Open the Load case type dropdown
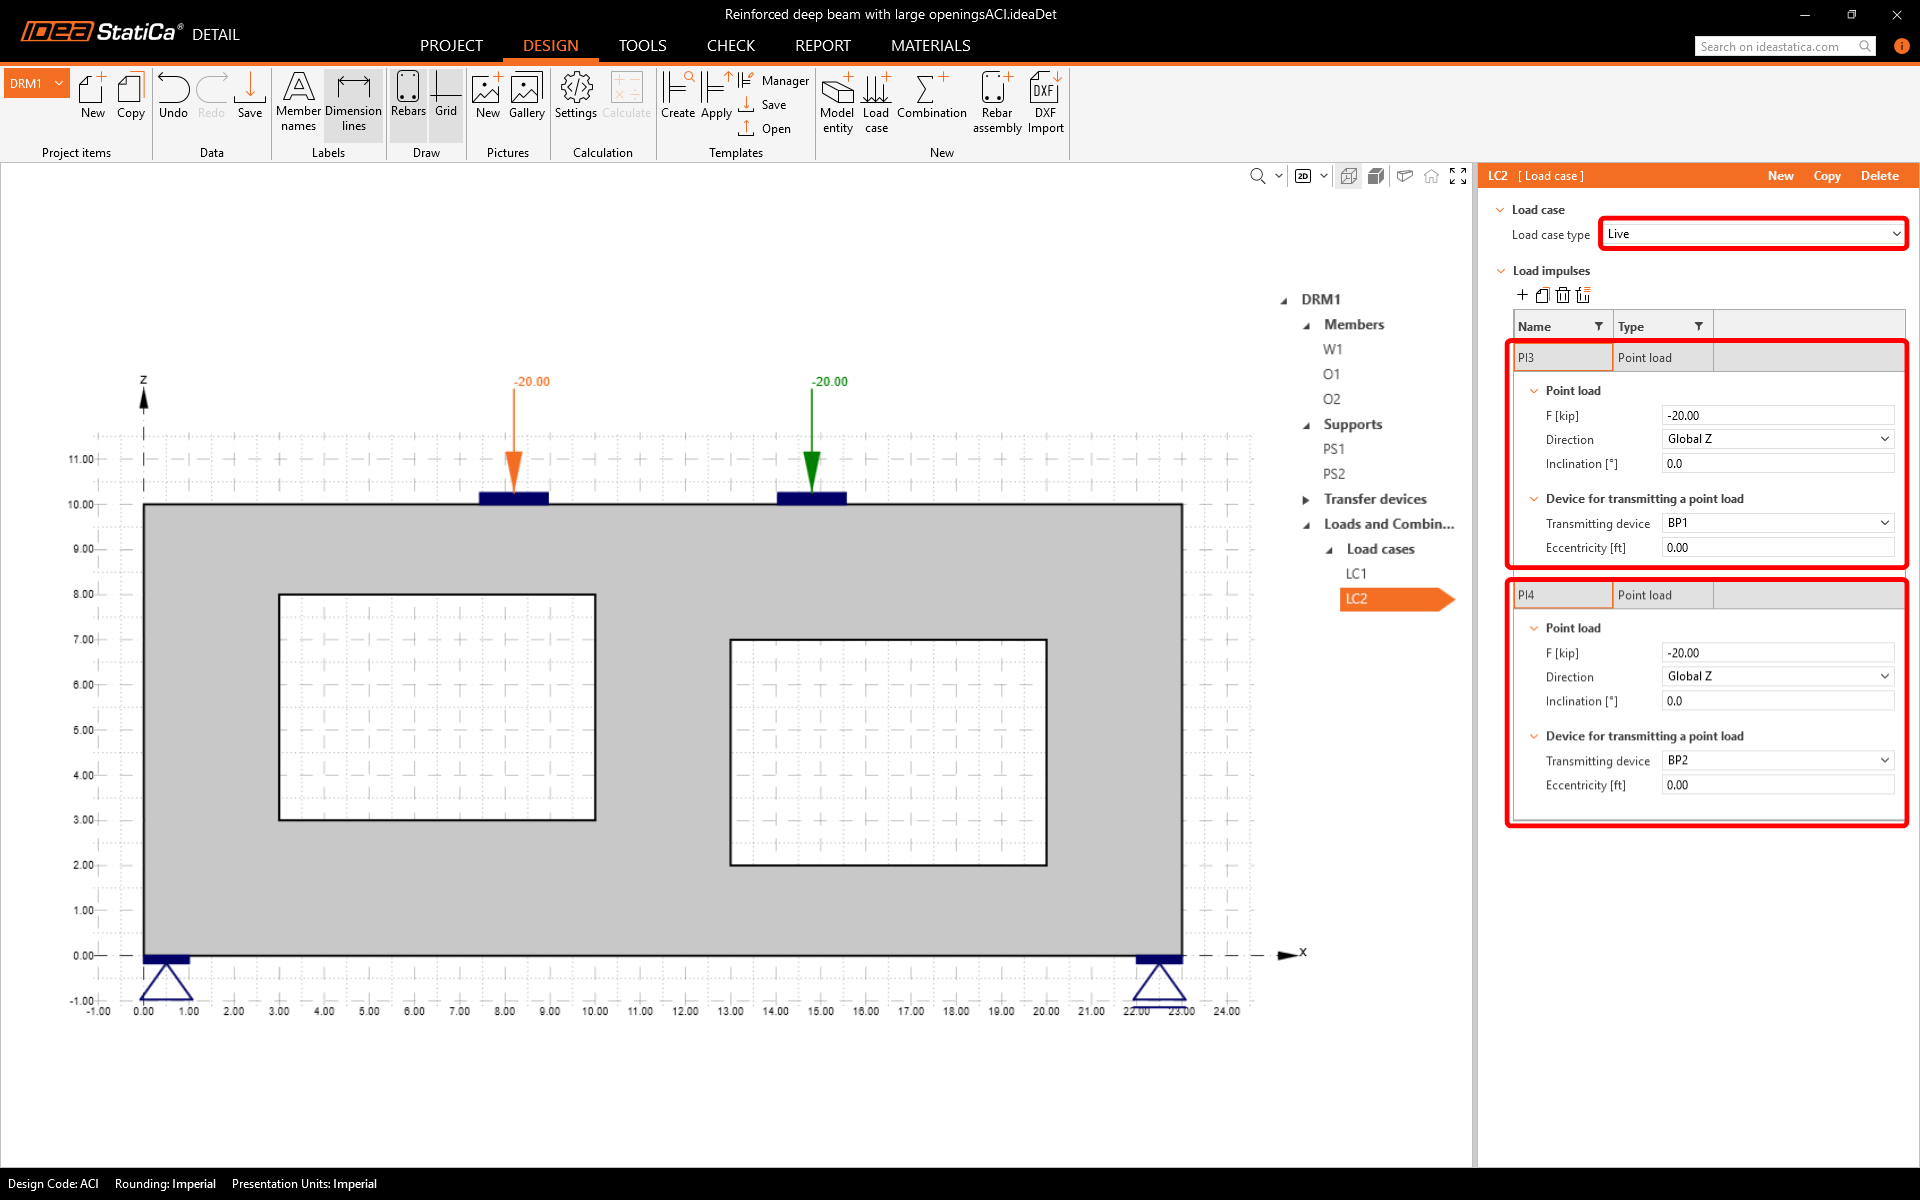This screenshot has height=1200, width=1920. click(x=1752, y=234)
